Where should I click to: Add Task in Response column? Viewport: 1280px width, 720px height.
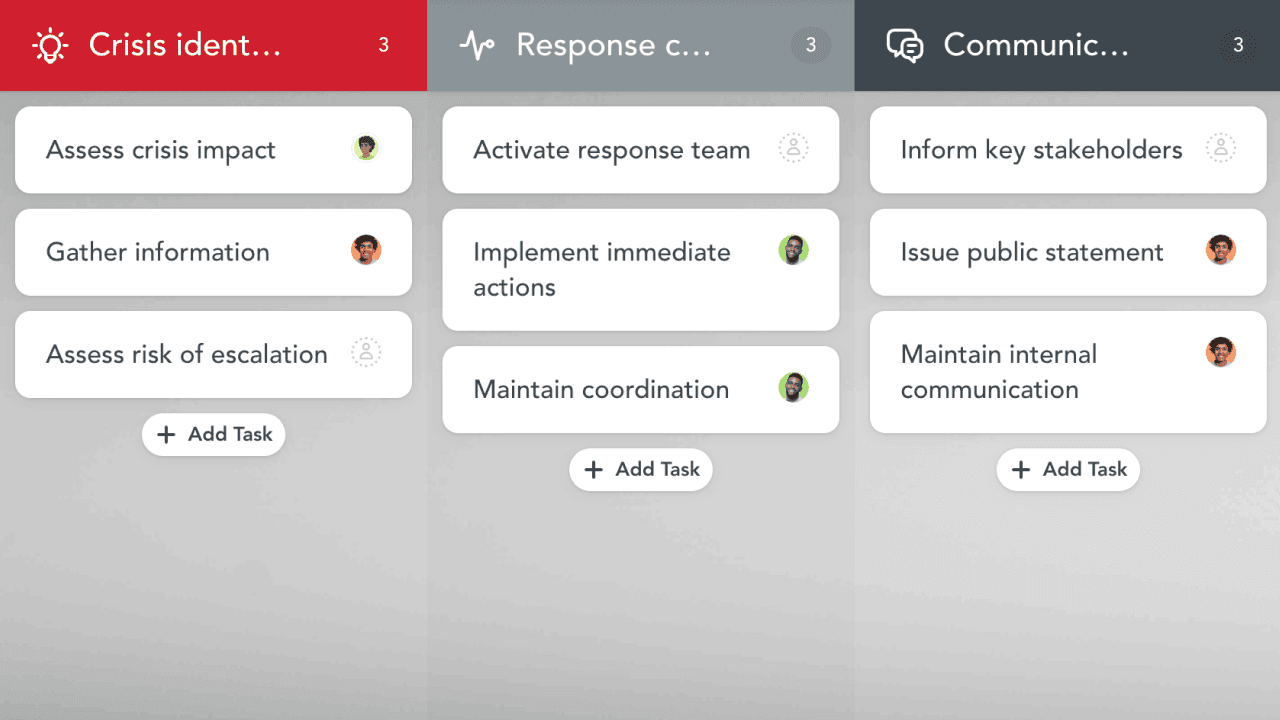pyautogui.click(x=641, y=469)
